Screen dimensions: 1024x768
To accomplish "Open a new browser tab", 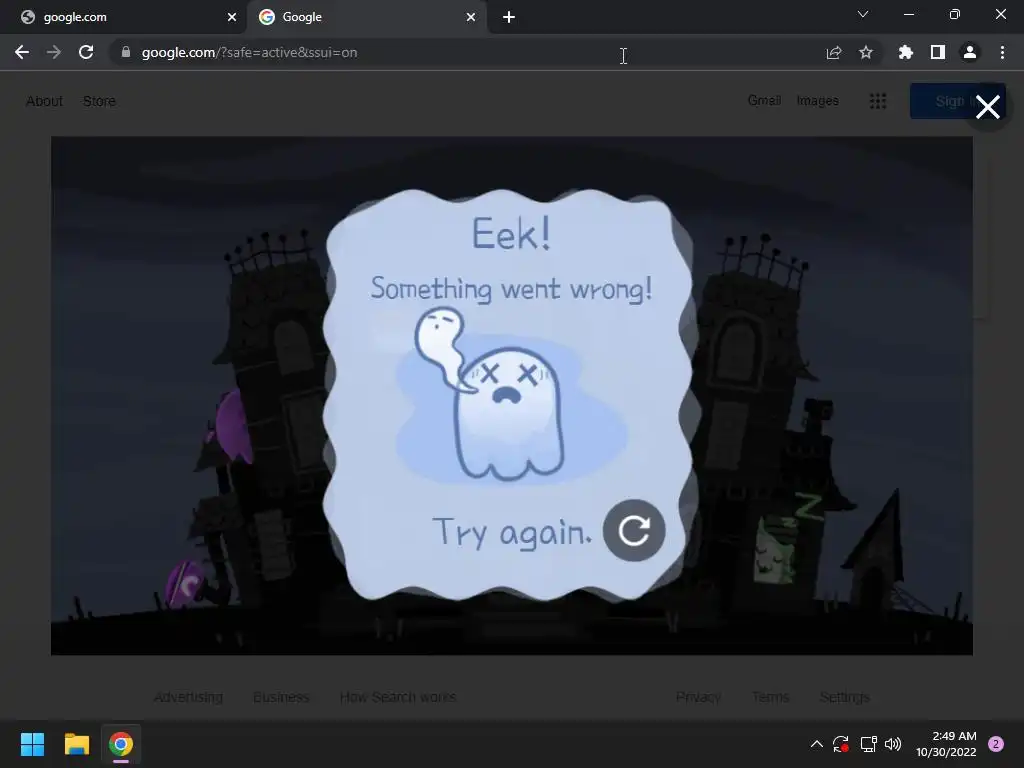I will point(509,17).
